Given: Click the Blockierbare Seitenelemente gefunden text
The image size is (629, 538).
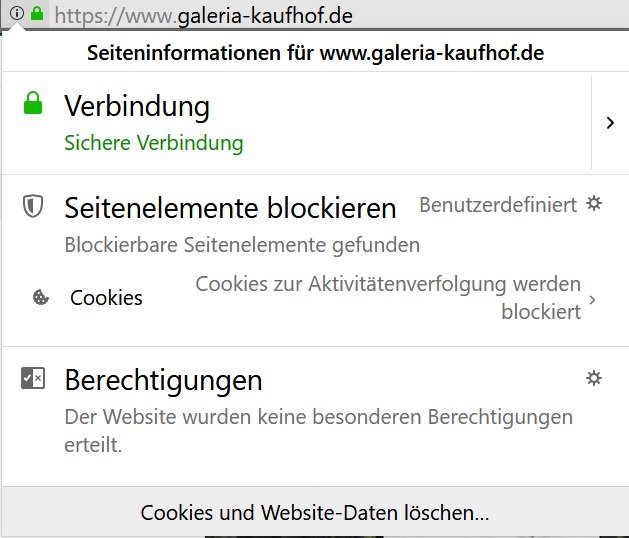Looking at the screenshot, I should point(242,244).
